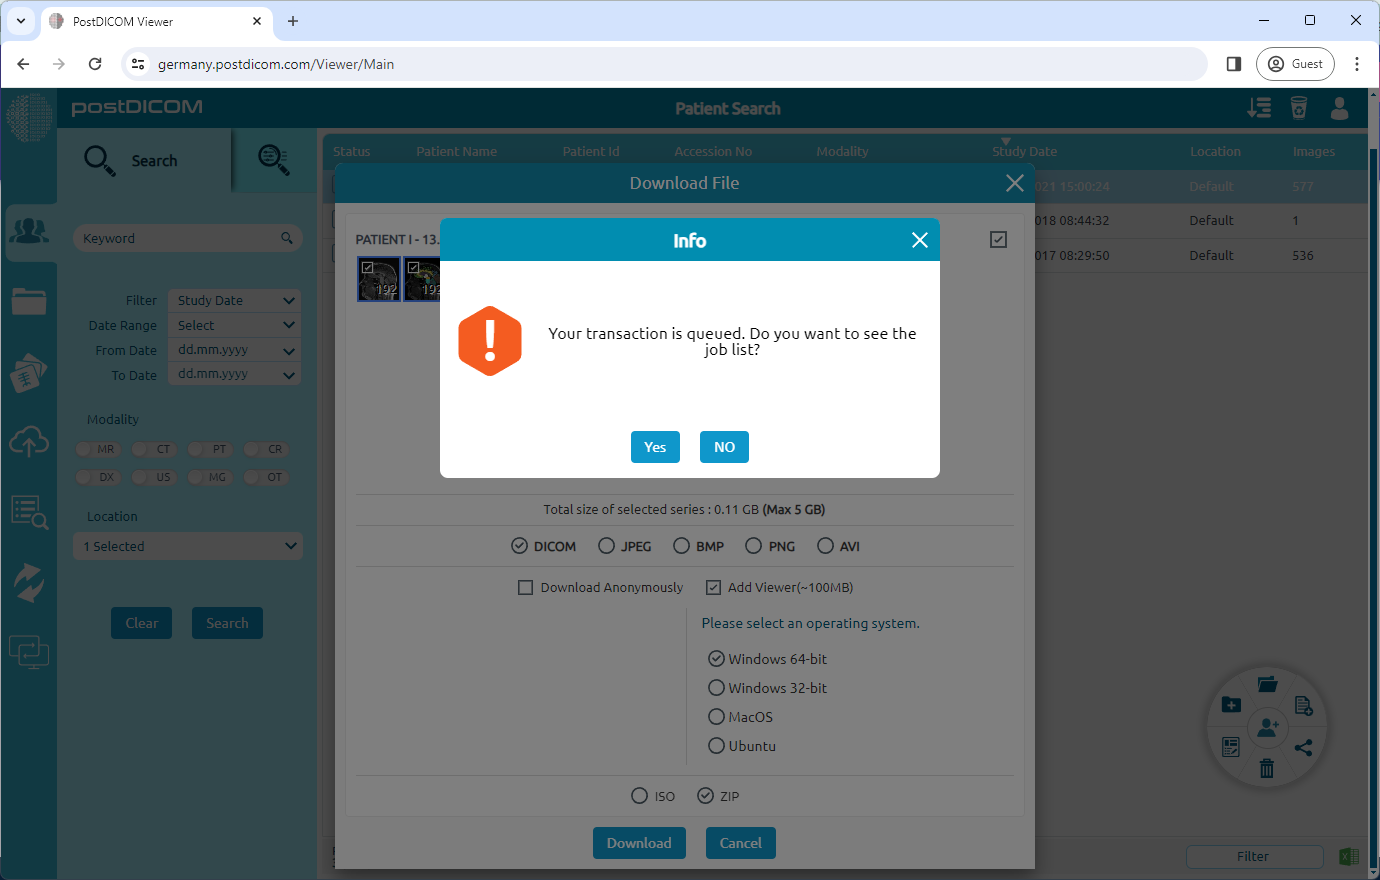The image size is (1380, 880).
Task: Select the patients icon in the sidebar
Action: click(29, 231)
